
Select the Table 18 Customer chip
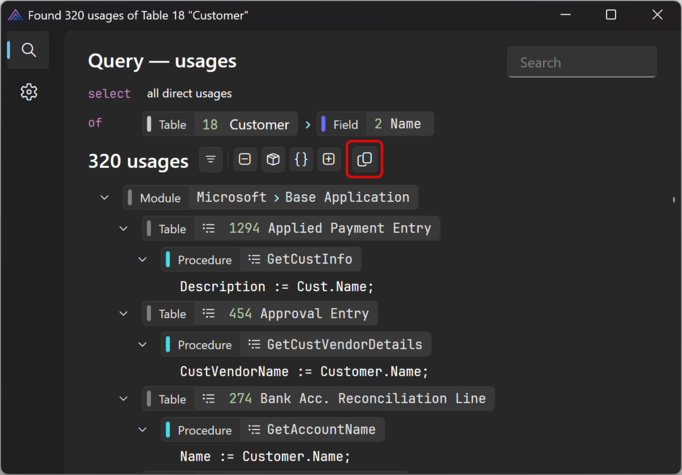pyautogui.click(x=219, y=125)
